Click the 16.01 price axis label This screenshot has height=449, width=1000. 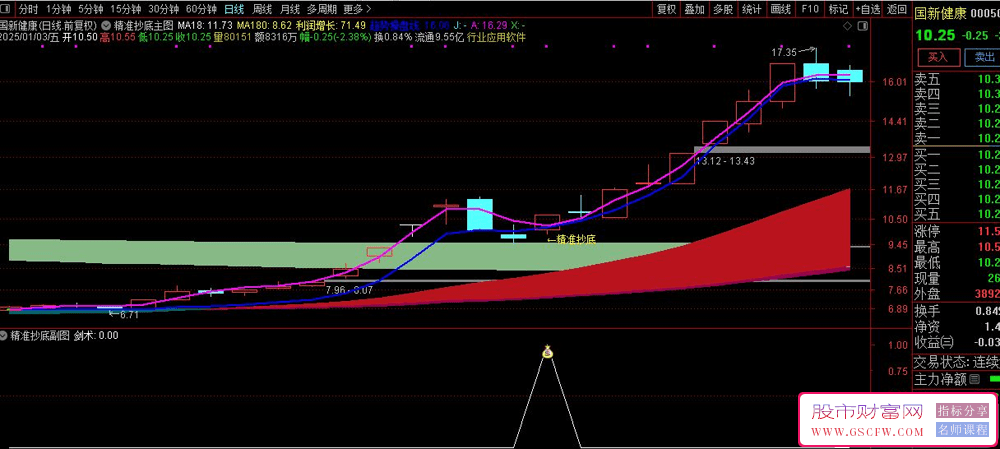895,82
